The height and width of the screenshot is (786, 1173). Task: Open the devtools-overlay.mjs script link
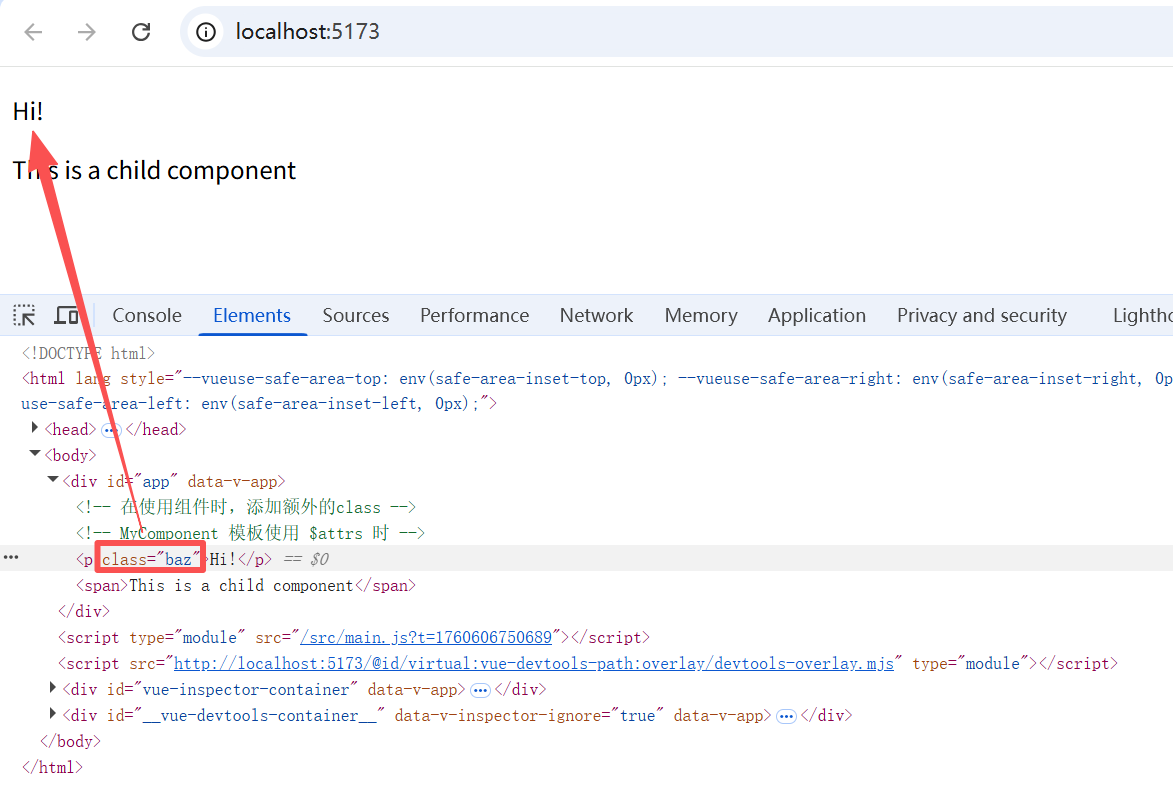click(x=533, y=664)
